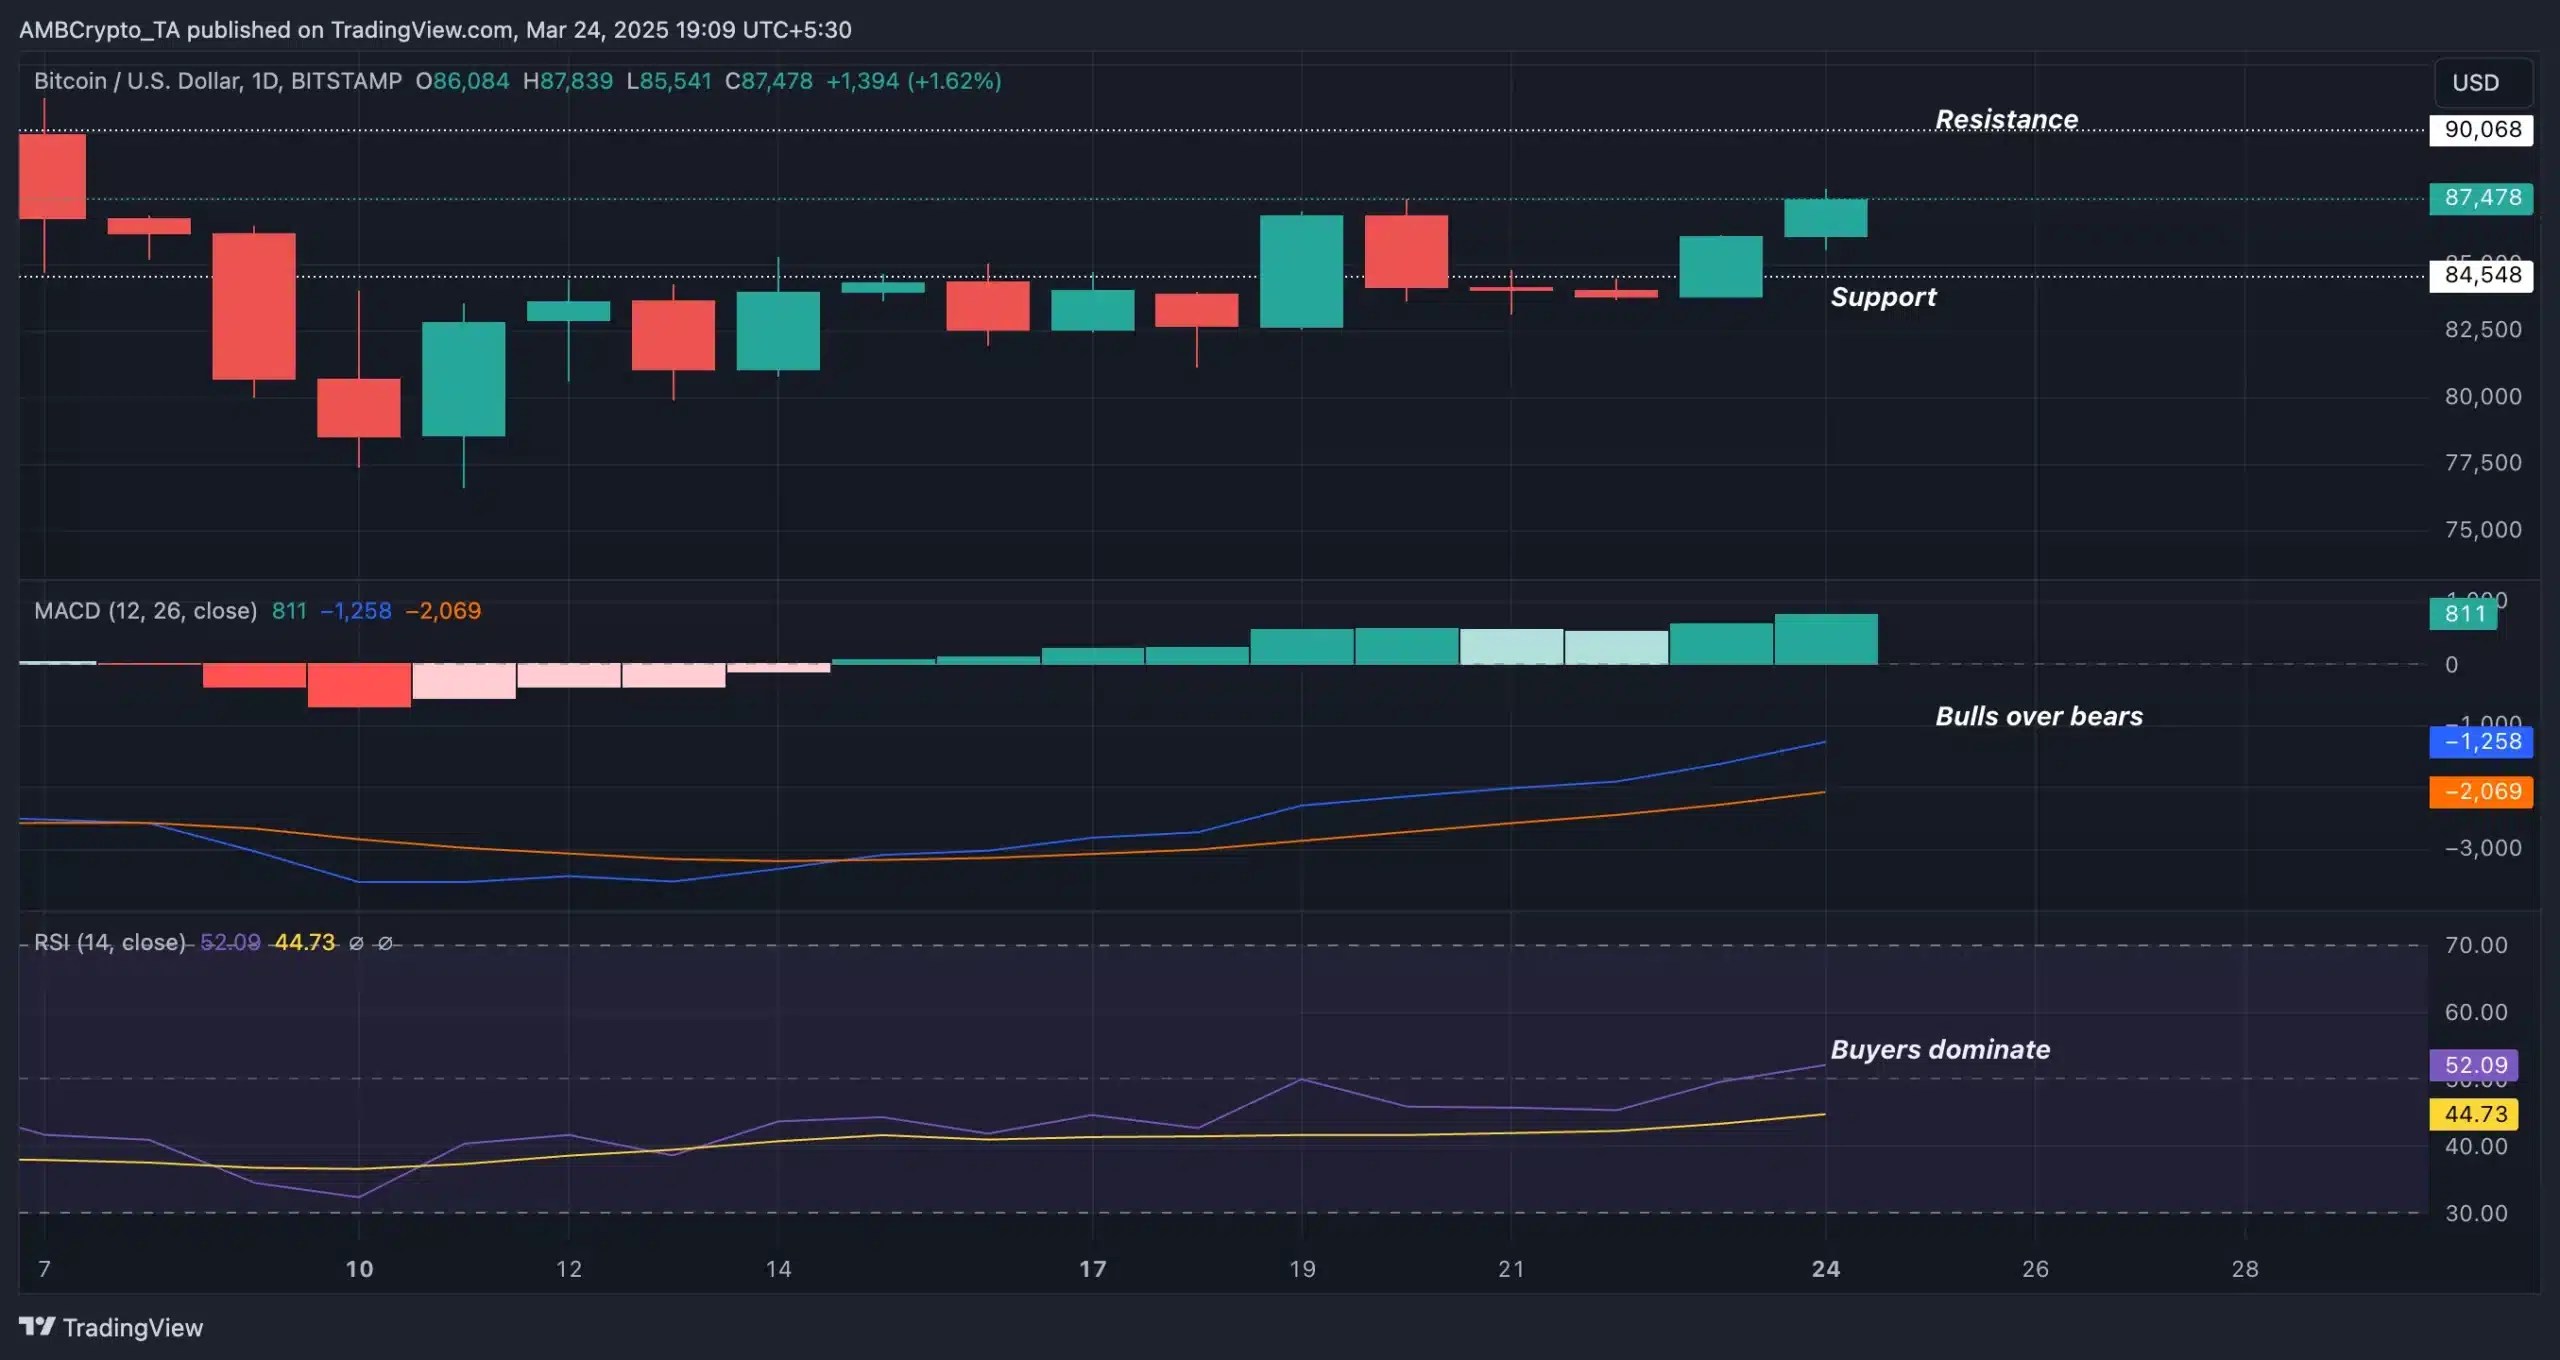Click the 1D timeframe in the chart legend
2560x1360 pixels.
[264, 81]
